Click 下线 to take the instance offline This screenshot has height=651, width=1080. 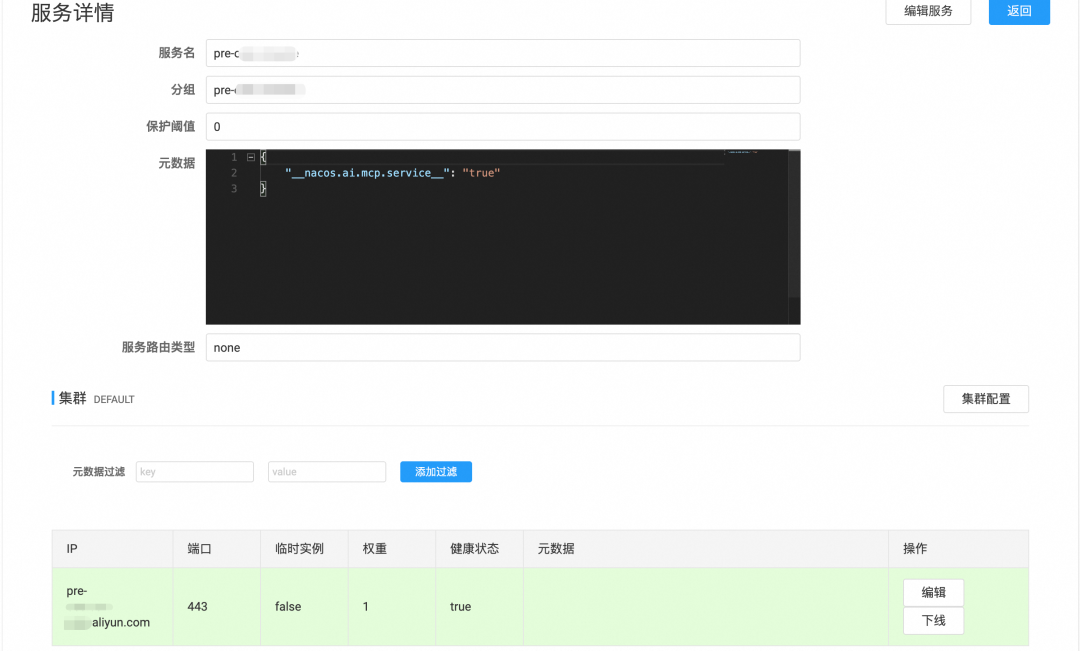[x=932, y=620]
